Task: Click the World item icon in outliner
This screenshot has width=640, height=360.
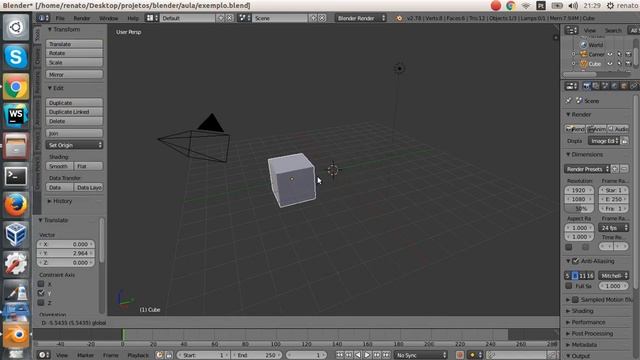Action: [584, 45]
